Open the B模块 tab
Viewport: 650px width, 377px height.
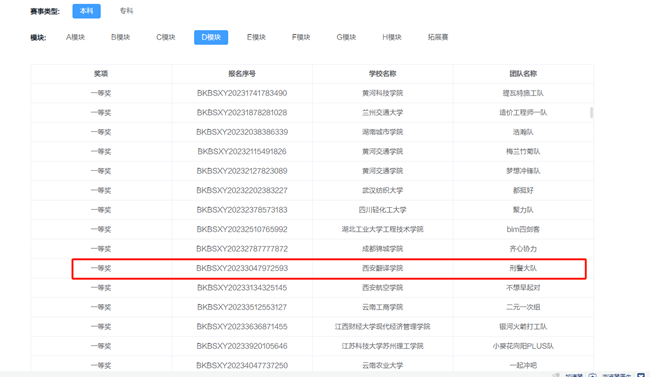(x=121, y=37)
